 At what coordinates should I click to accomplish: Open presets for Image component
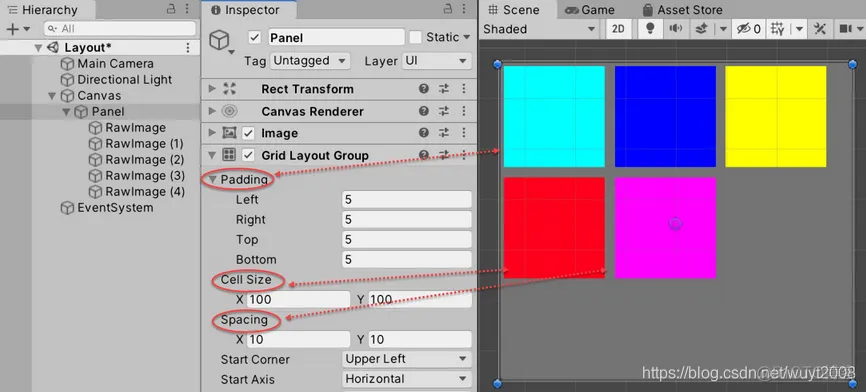pos(443,133)
